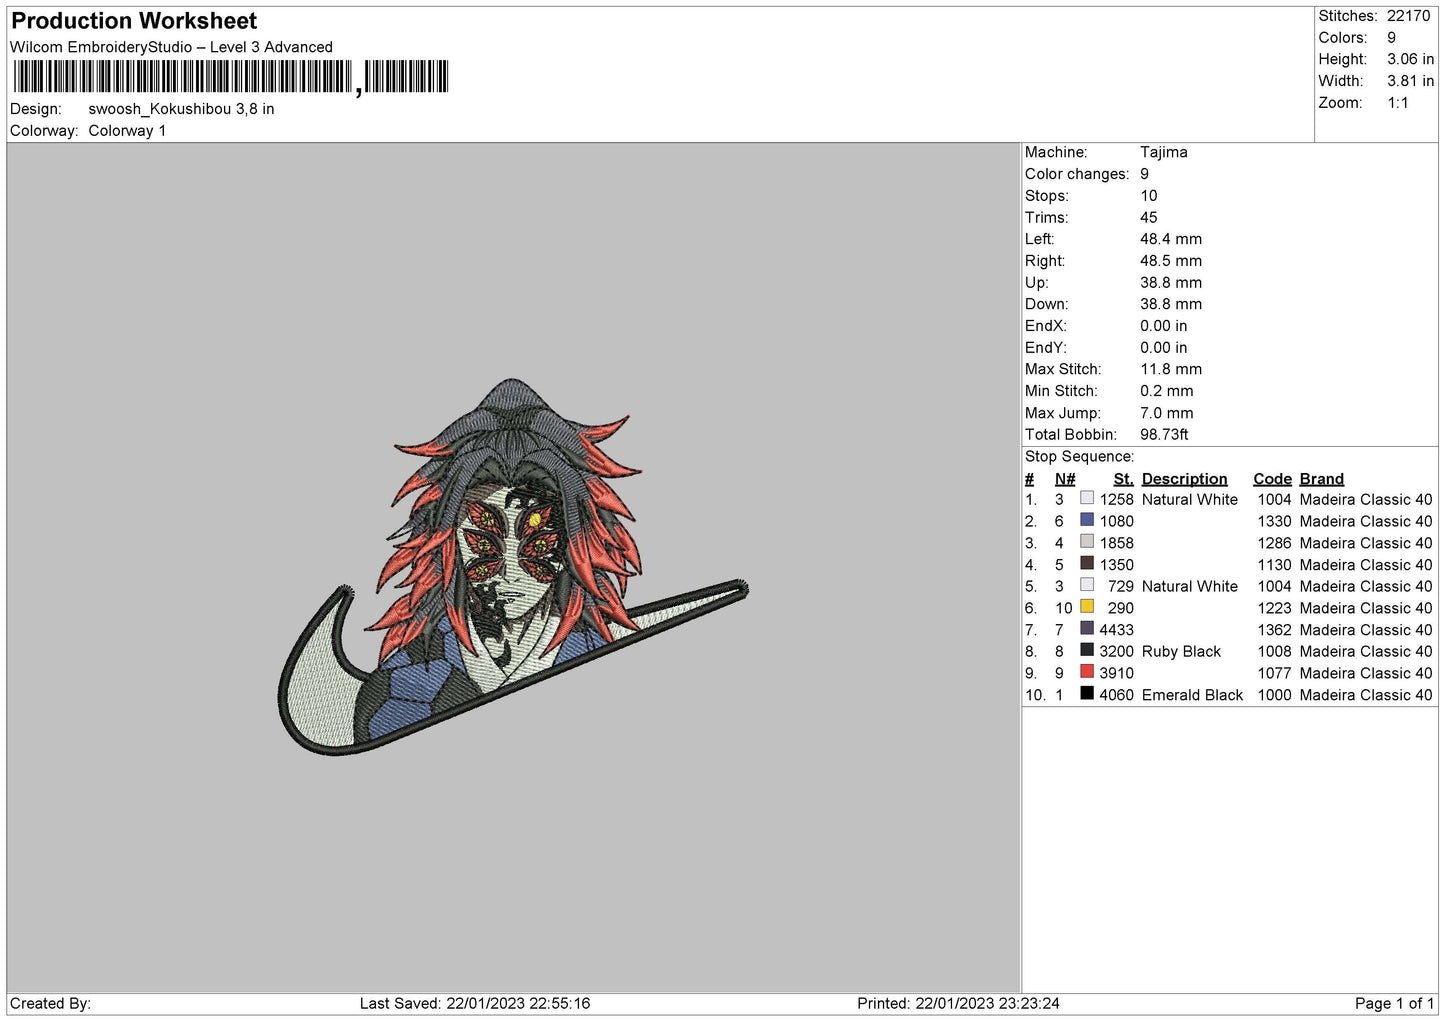Viewport: 1445px width, 1021px height.
Task: Click the barcode under the worksheet title
Action: 231,77
